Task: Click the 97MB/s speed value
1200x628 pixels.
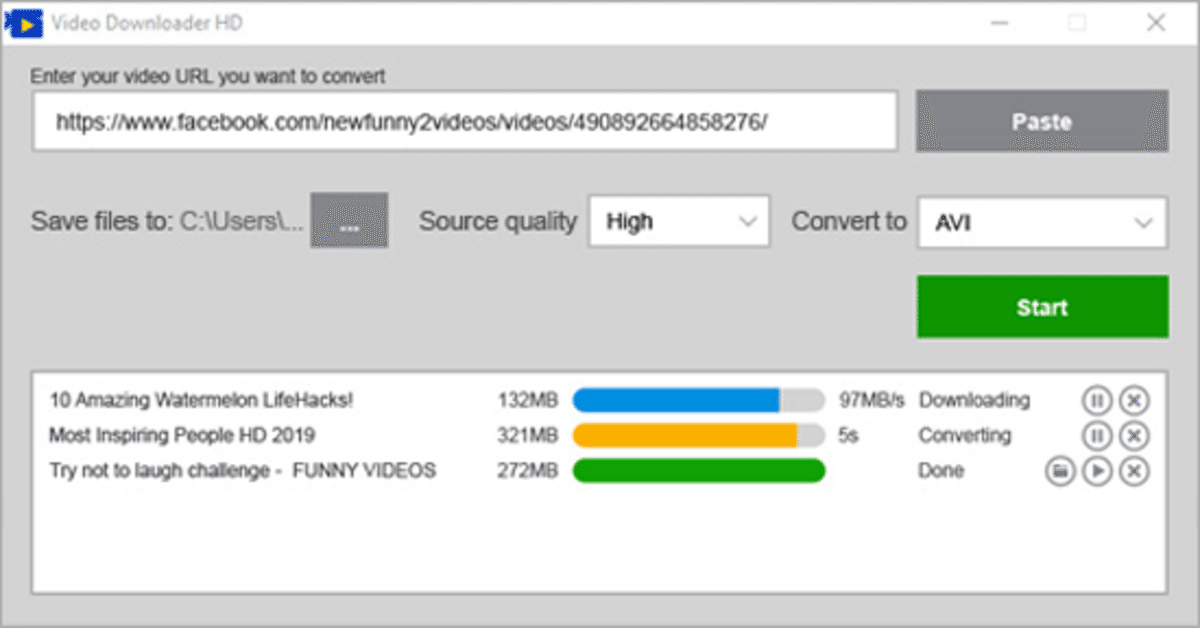Action: click(x=871, y=400)
